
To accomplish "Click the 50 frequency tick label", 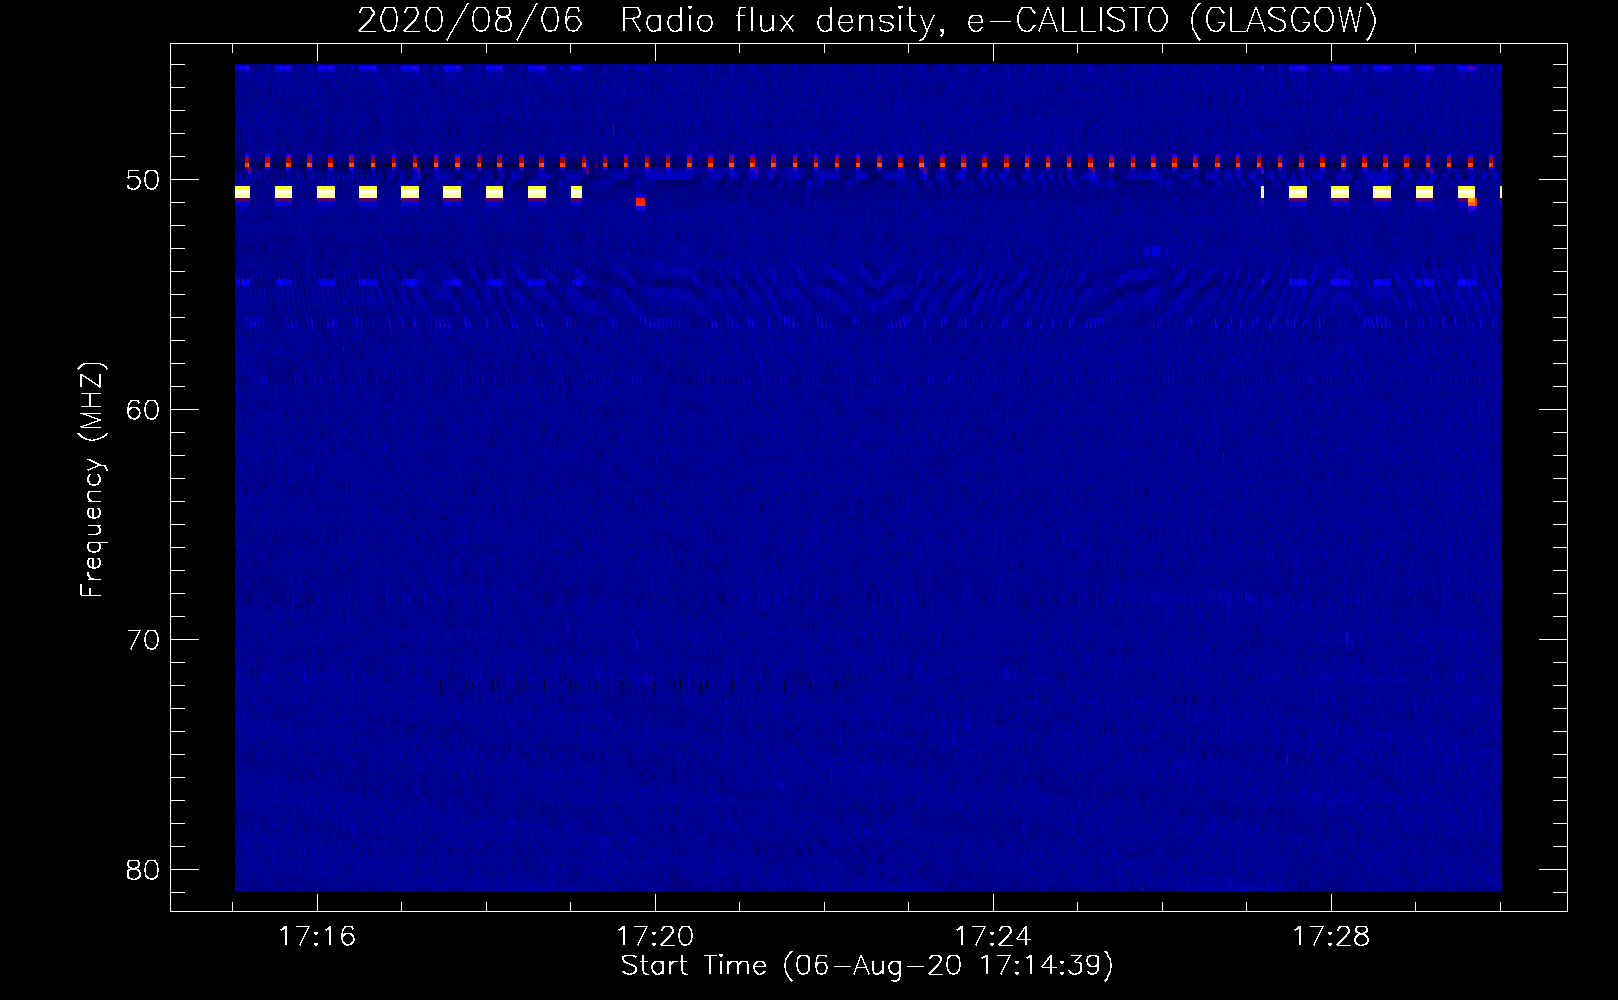I will 143,181.
